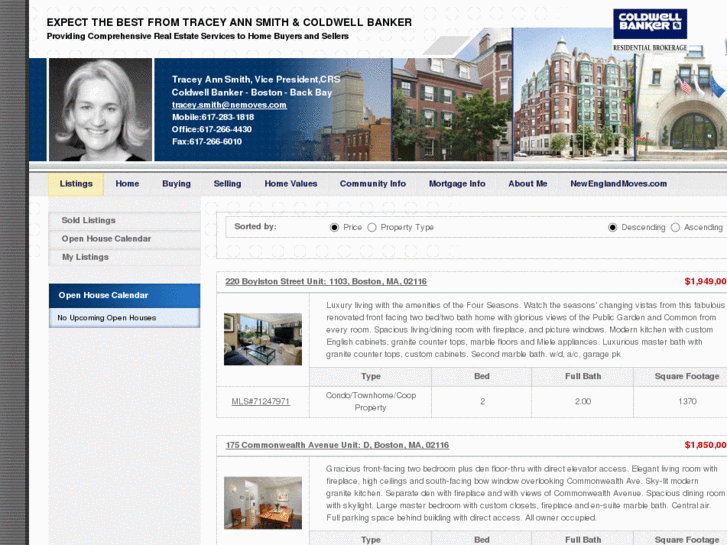Go to the Home menu item

coord(128,184)
